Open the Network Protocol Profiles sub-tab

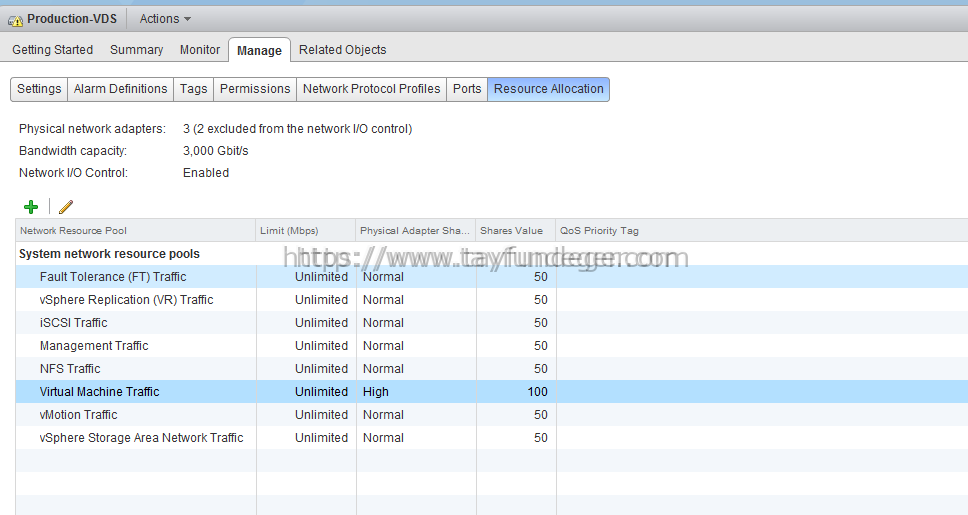[x=372, y=89]
